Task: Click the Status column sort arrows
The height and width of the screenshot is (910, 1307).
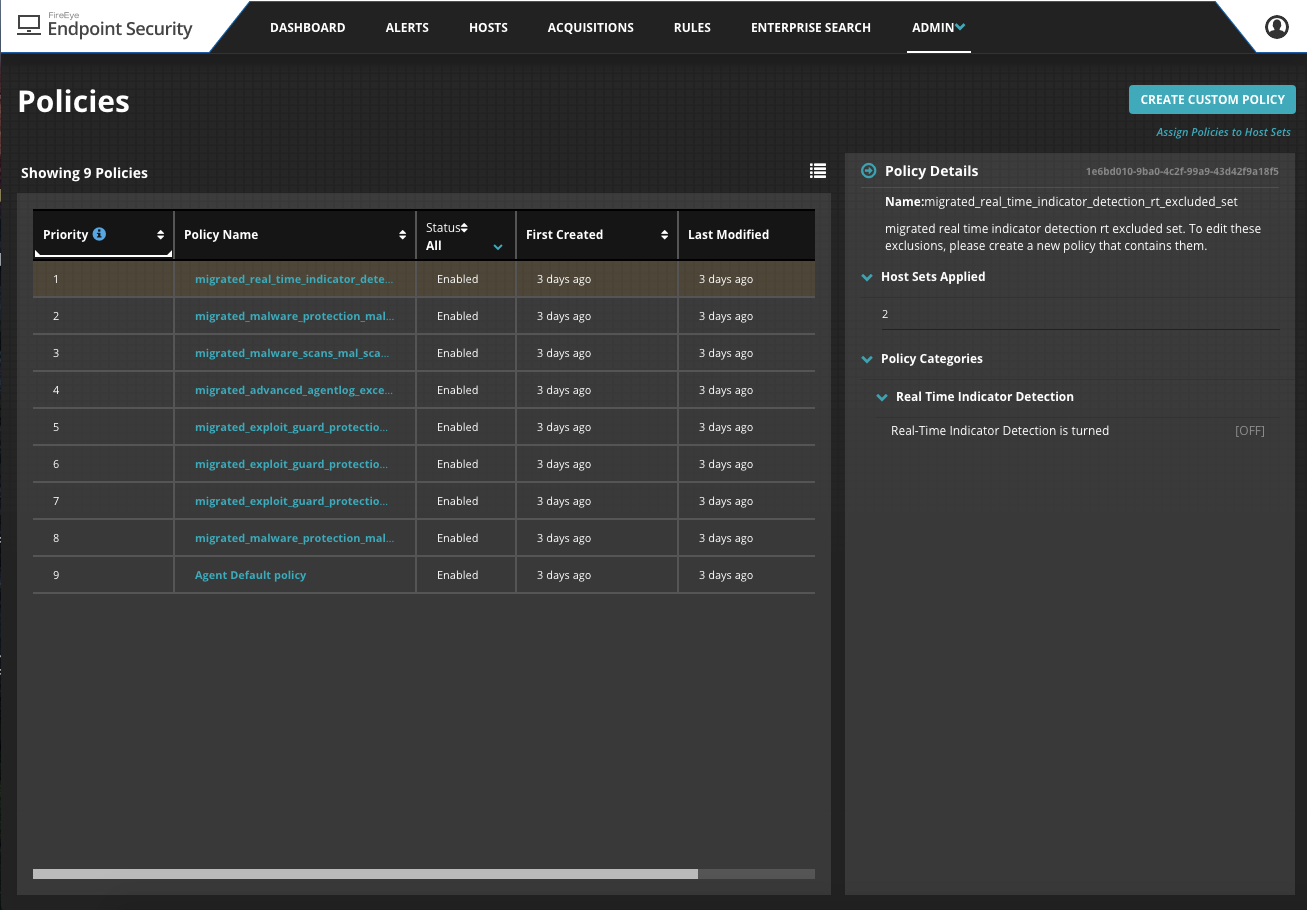Action: click(x=464, y=228)
